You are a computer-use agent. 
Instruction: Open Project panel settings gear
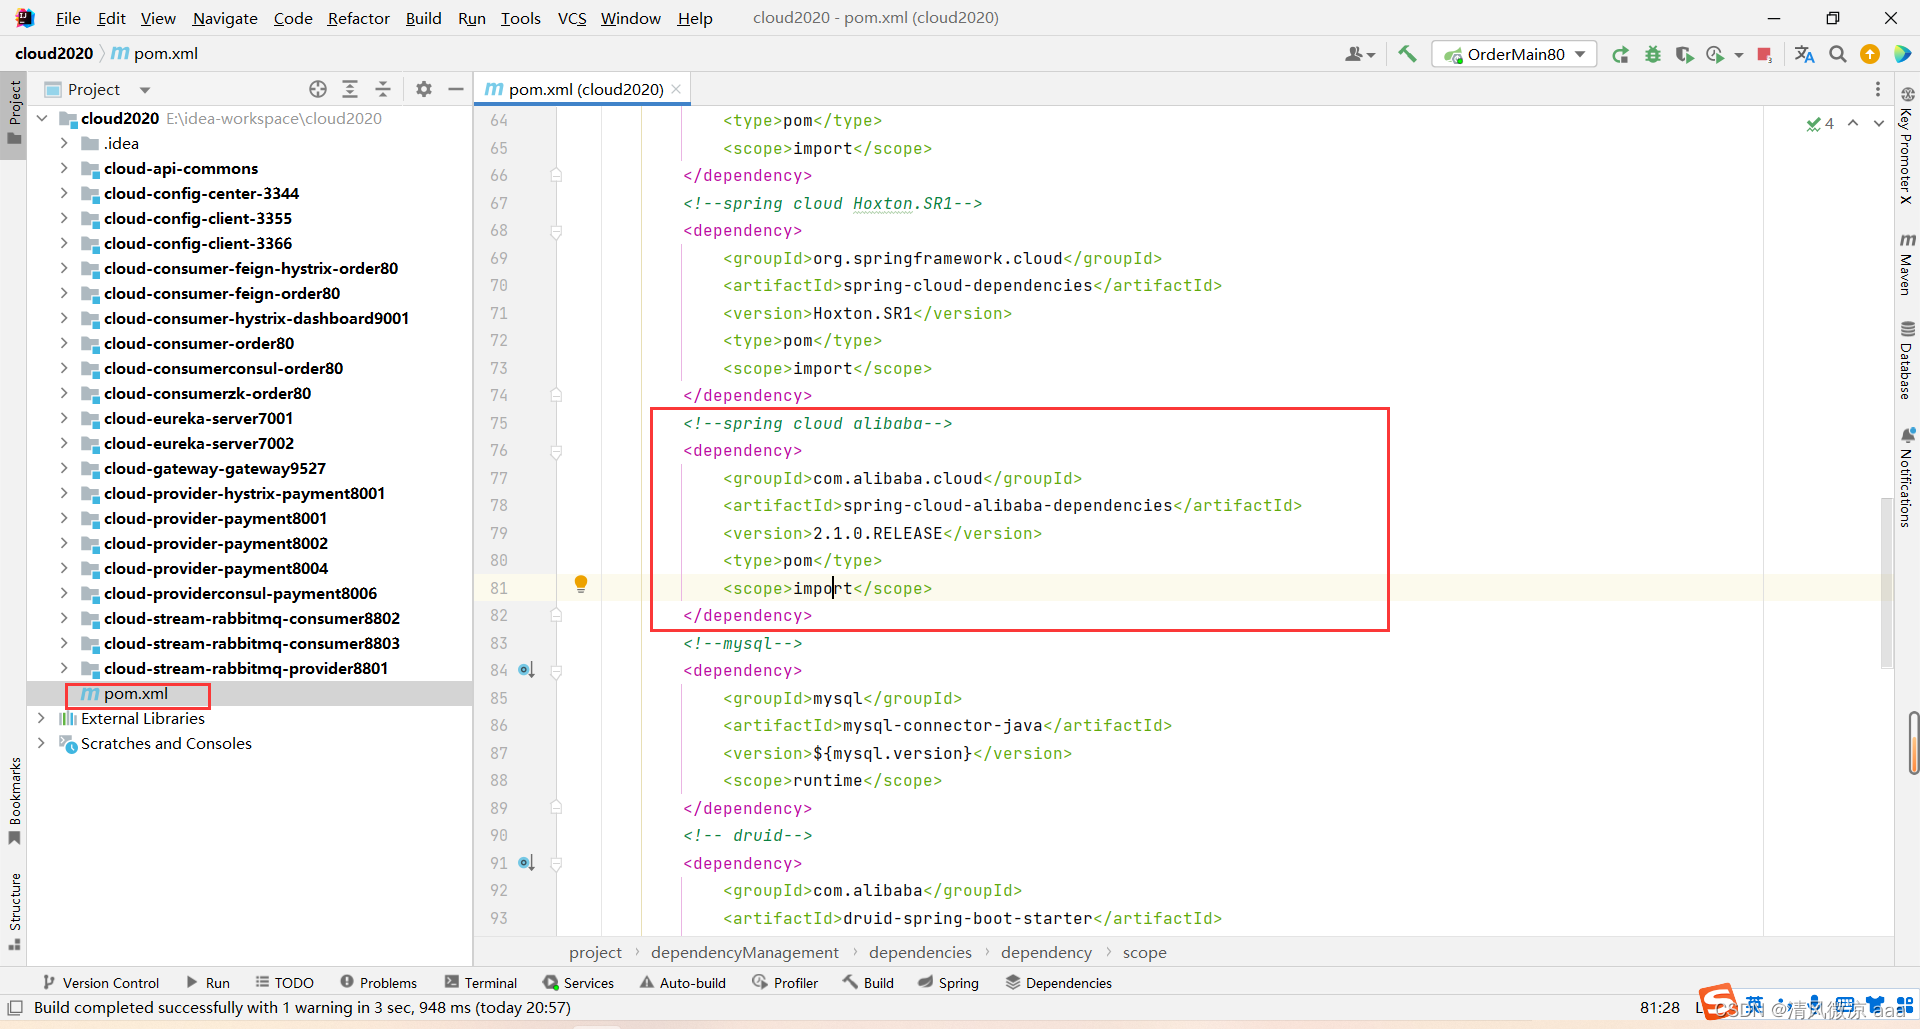click(424, 89)
